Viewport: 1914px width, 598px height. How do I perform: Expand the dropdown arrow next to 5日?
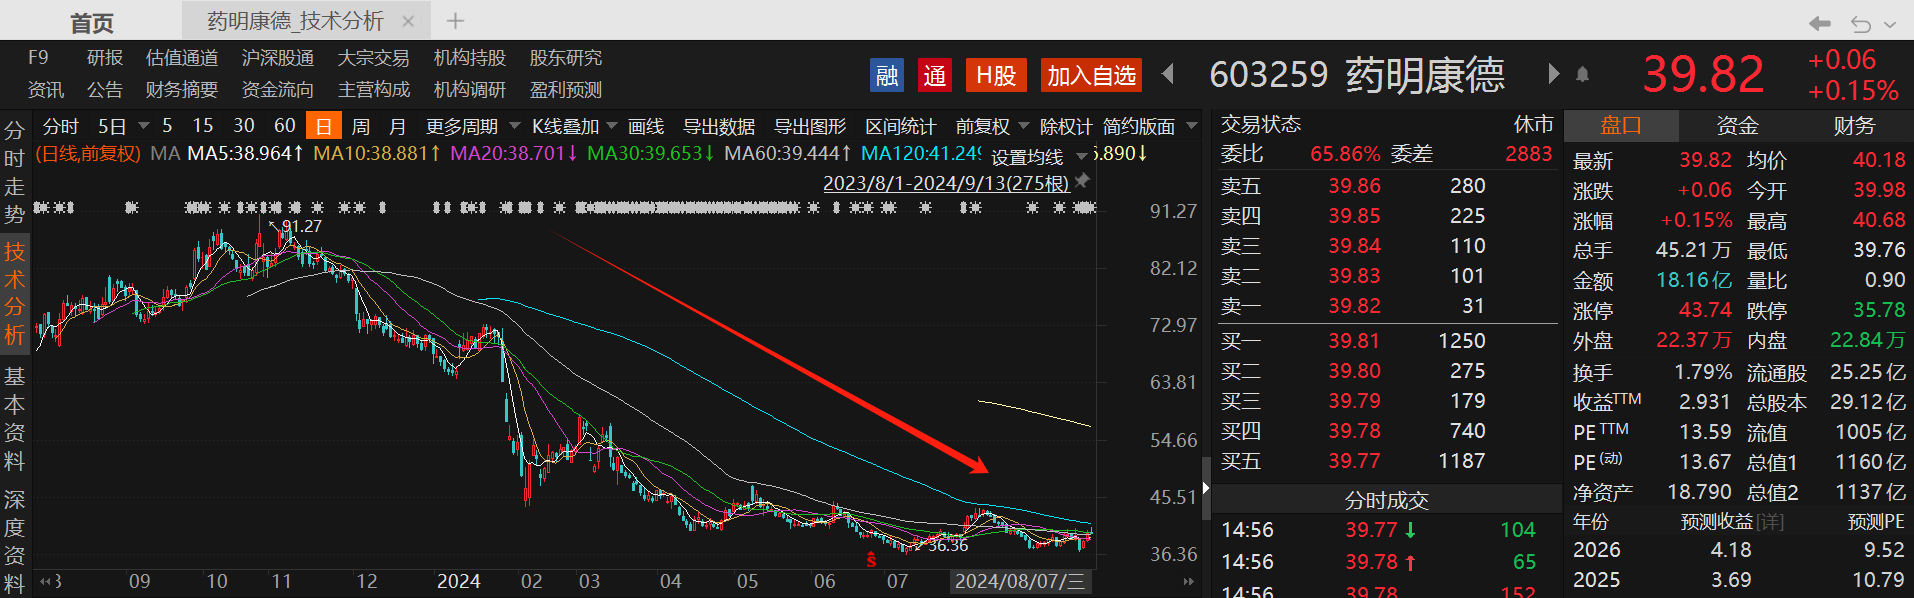(143, 126)
